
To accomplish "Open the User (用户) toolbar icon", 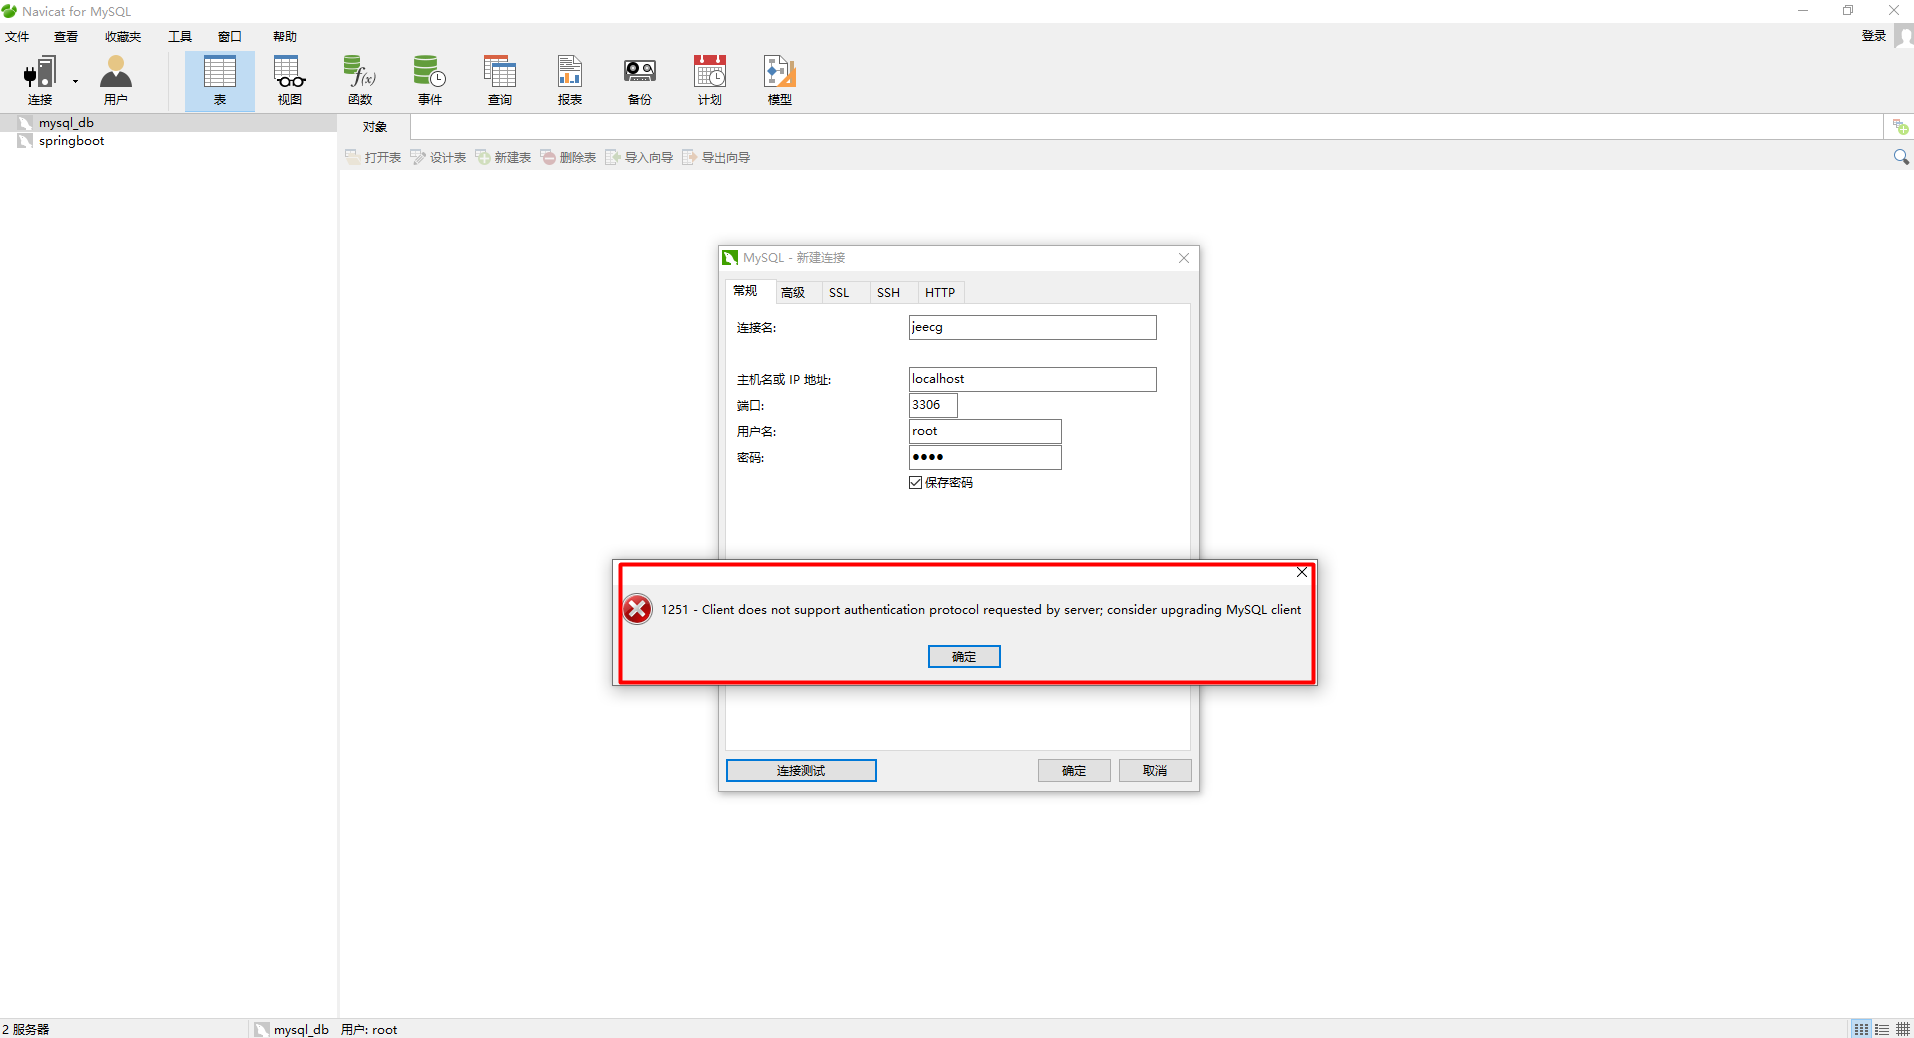I will coord(116,80).
